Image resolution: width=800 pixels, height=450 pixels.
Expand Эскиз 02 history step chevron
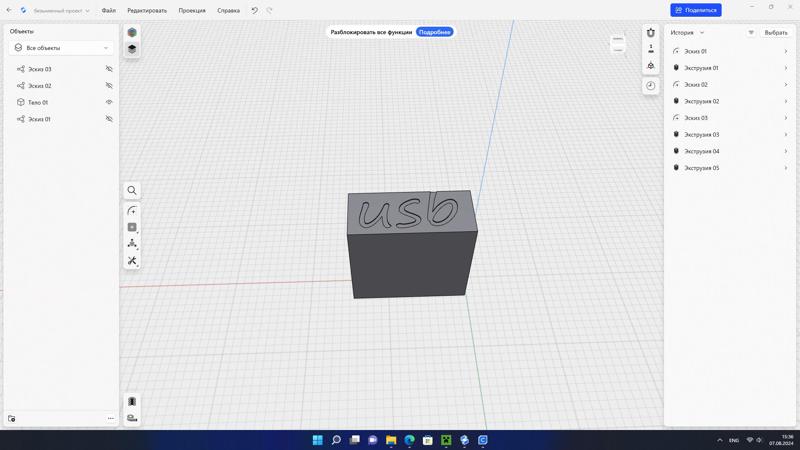tap(786, 85)
